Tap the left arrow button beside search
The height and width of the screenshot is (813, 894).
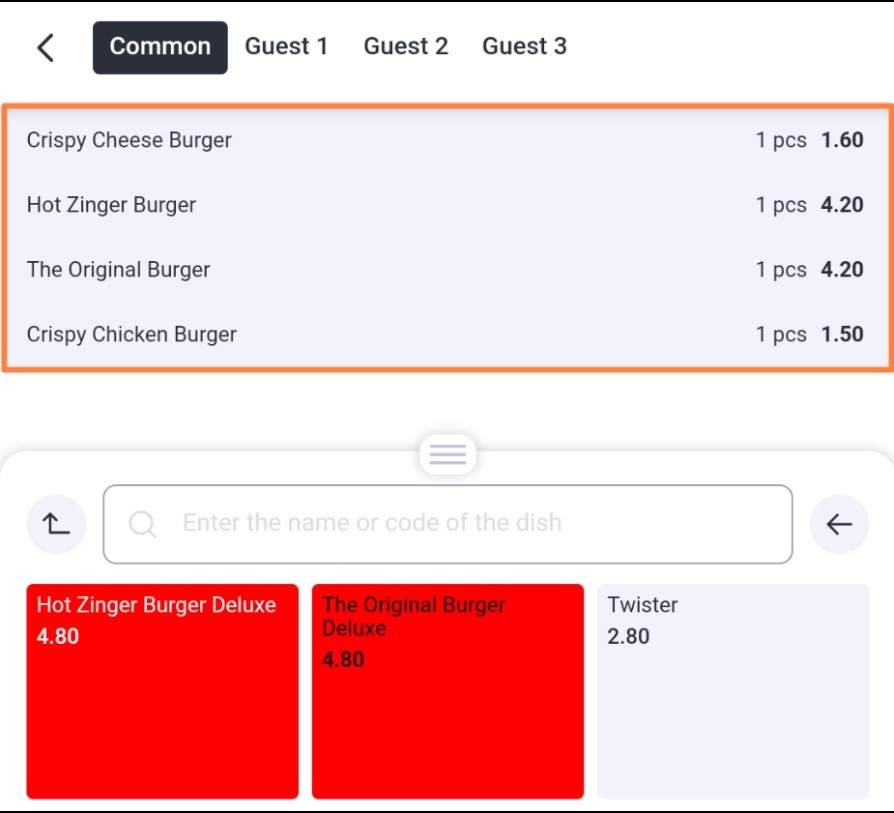pyautogui.click(x=839, y=524)
